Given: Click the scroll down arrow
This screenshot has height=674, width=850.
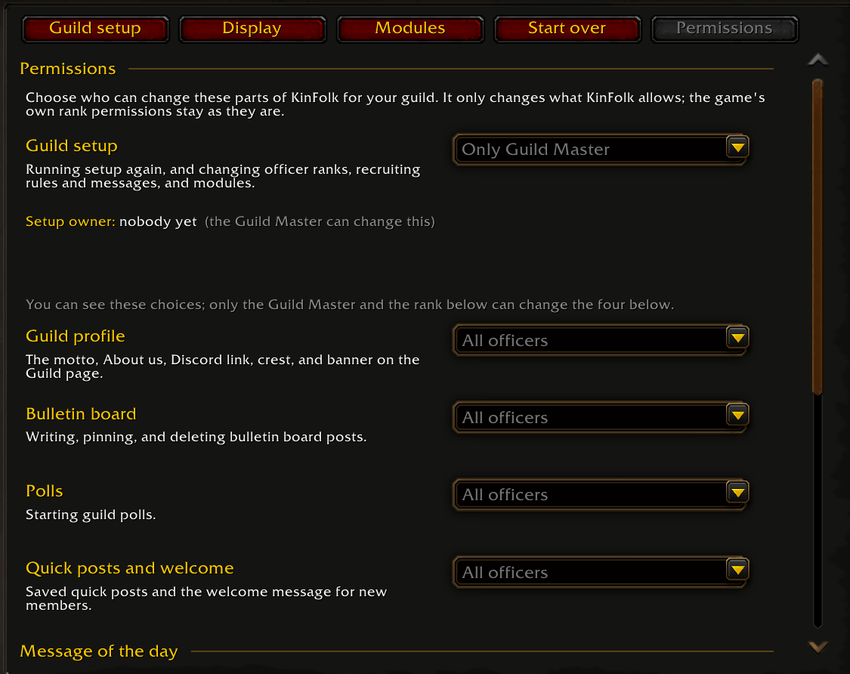Looking at the screenshot, I should point(817,646).
